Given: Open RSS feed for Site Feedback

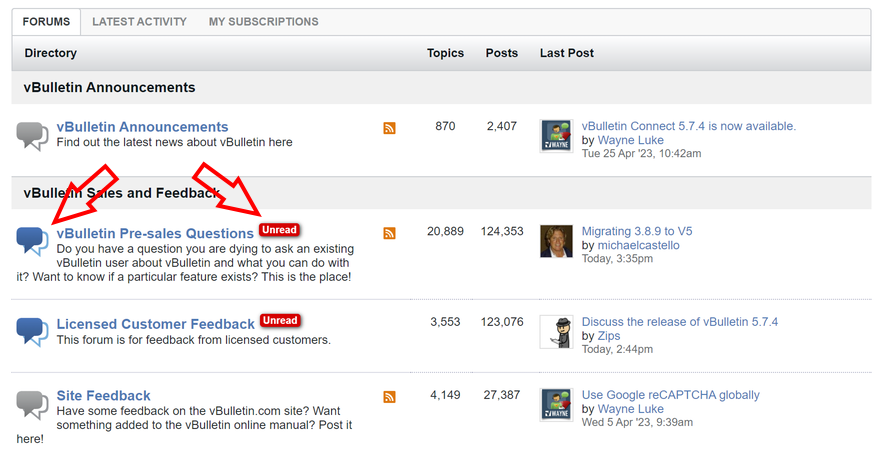Looking at the screenshot, I should 389,397.
